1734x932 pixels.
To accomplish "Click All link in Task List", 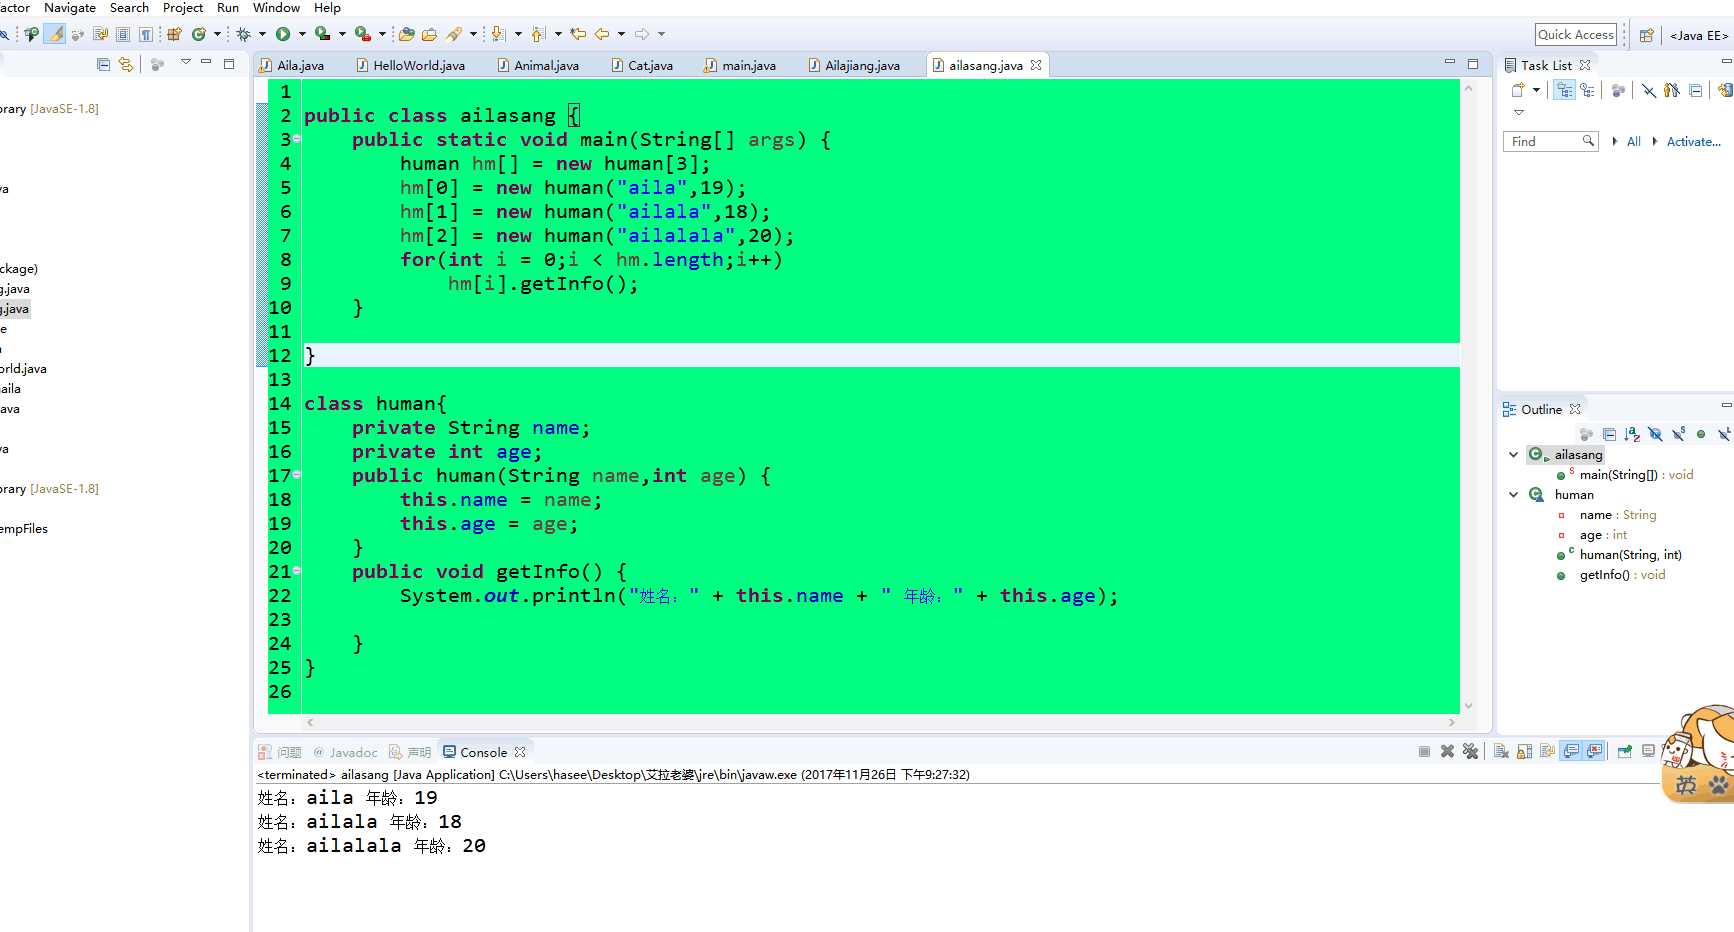I will (1633, 141).
